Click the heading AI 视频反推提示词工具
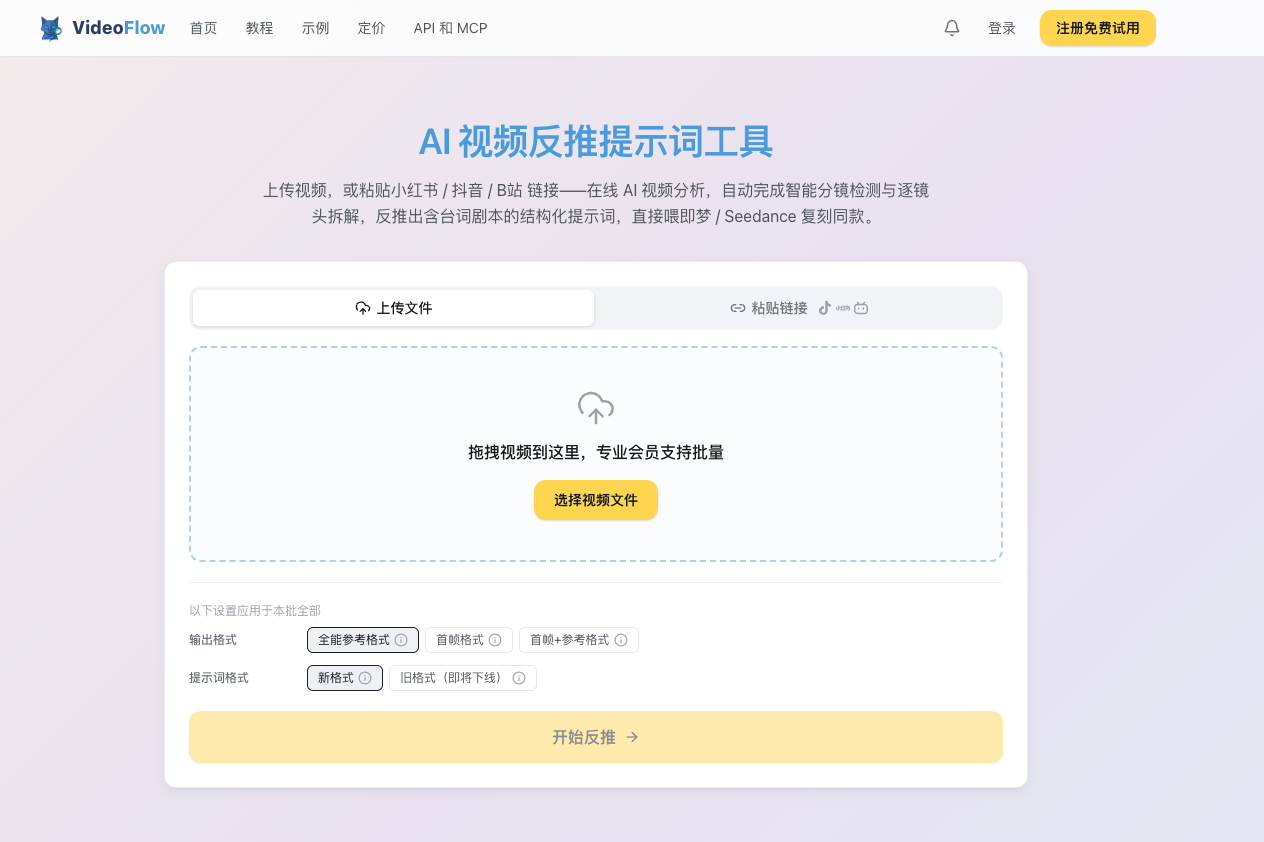The width and height of the screenshot is (1264, 842). 596,142
